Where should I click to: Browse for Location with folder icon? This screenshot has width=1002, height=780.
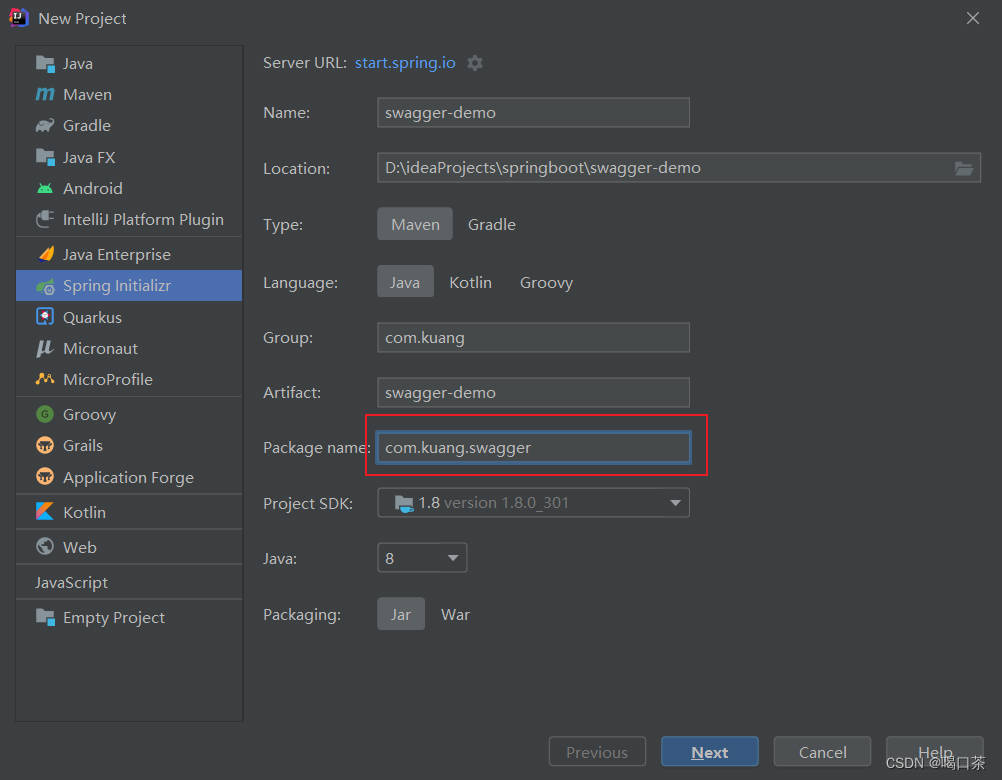(964, 168)
